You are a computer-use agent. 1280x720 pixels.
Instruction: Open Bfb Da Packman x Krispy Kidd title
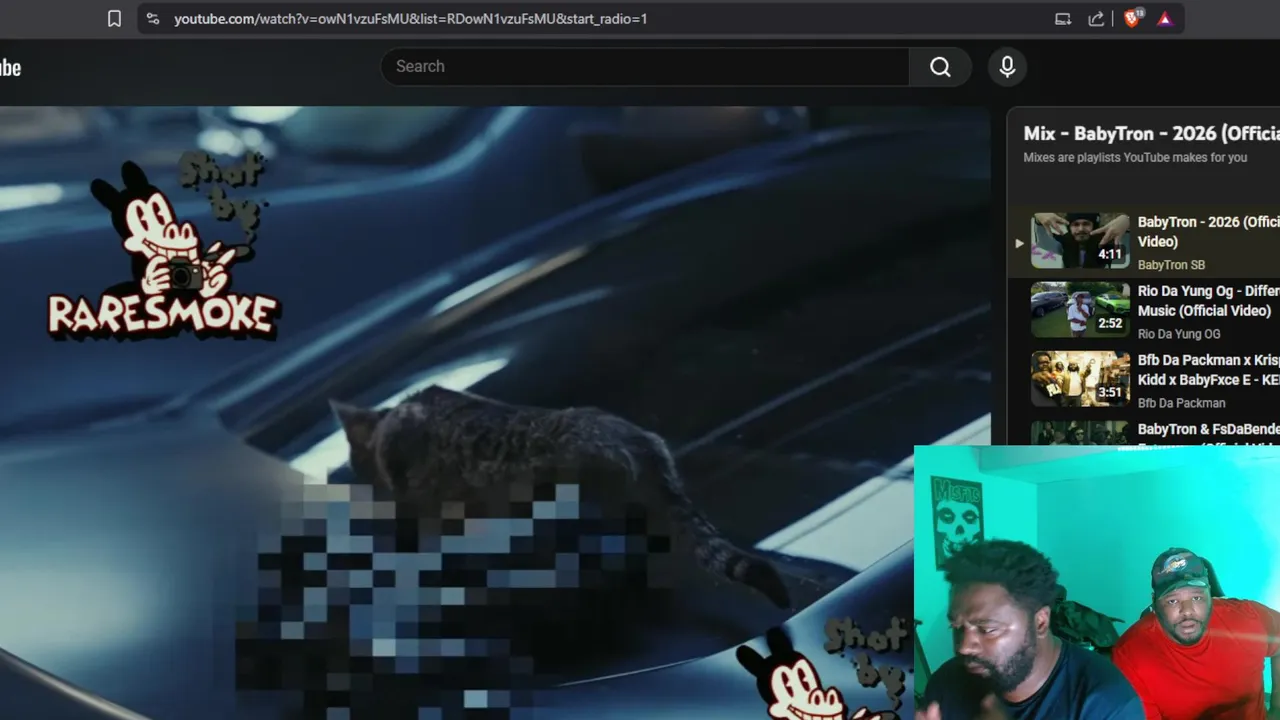click(1208, 369)
